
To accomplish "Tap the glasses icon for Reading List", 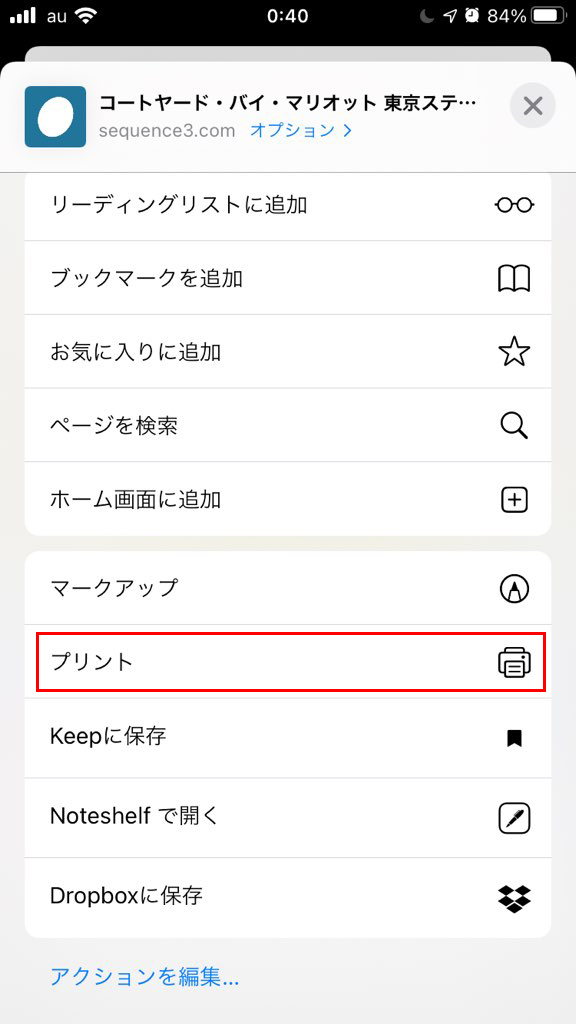I will click(514, 205).
